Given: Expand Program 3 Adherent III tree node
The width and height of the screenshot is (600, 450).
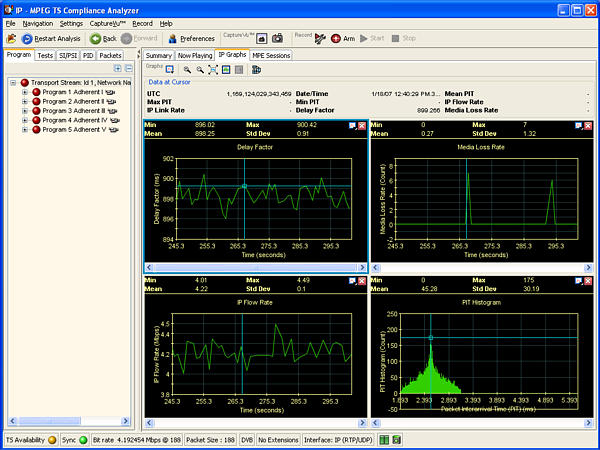Looking at the screenshot, I should click(x=24, y=110).
